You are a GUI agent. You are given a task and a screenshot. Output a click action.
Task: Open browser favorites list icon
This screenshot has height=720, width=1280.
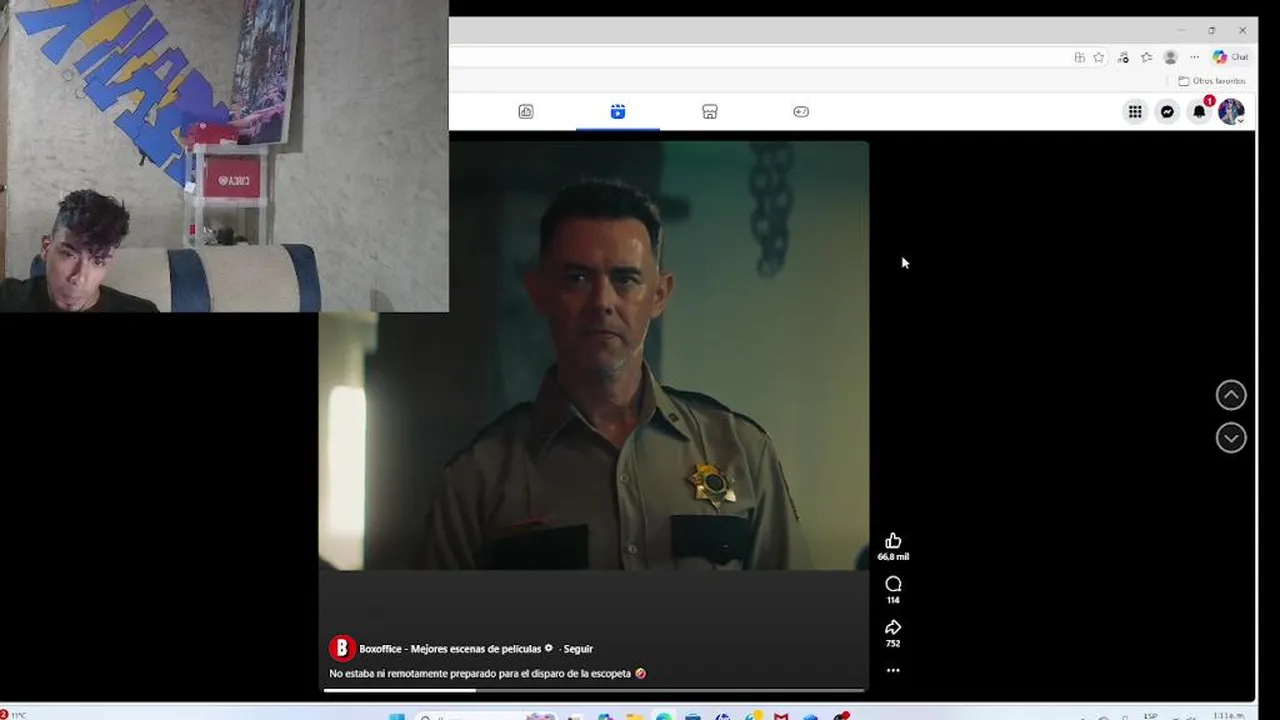tap(1146, 58)
